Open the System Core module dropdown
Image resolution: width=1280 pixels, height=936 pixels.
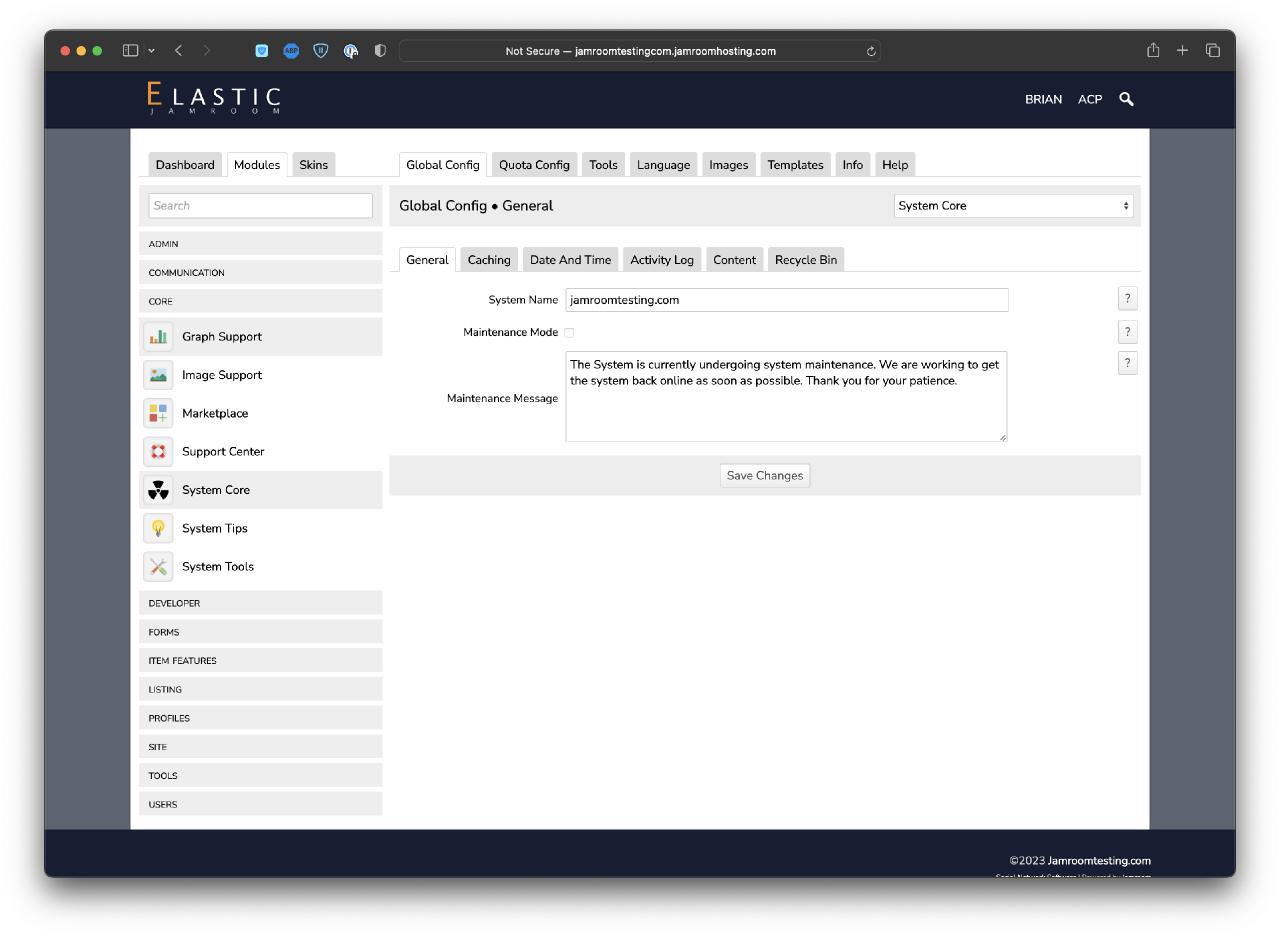pos(1013,206)
